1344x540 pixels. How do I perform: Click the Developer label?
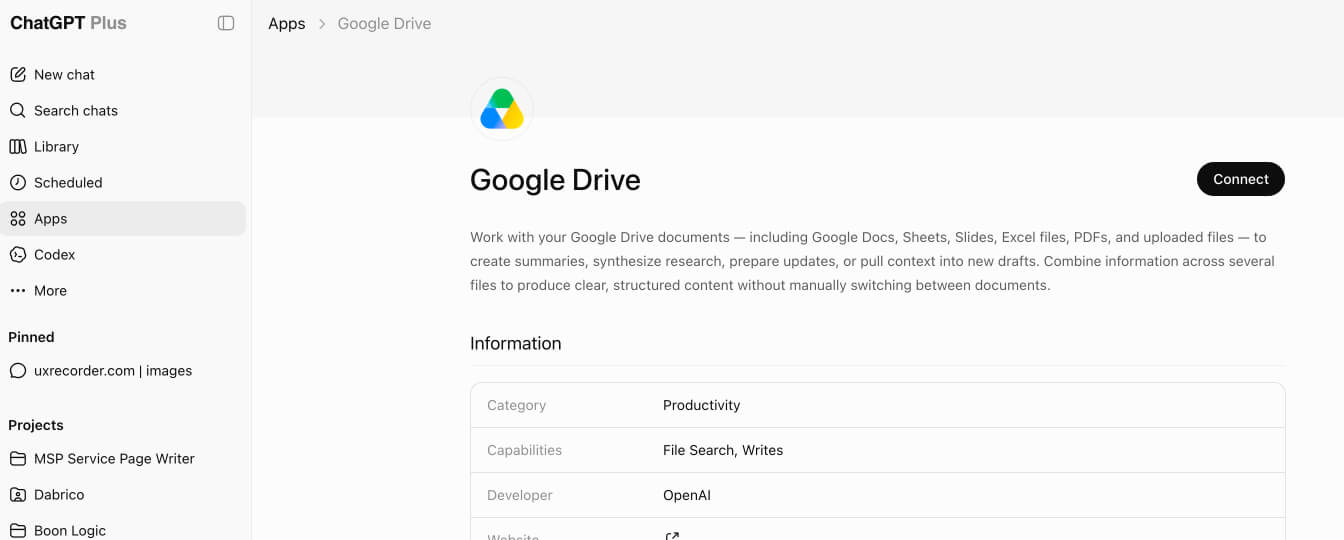(x=519, y=495)
